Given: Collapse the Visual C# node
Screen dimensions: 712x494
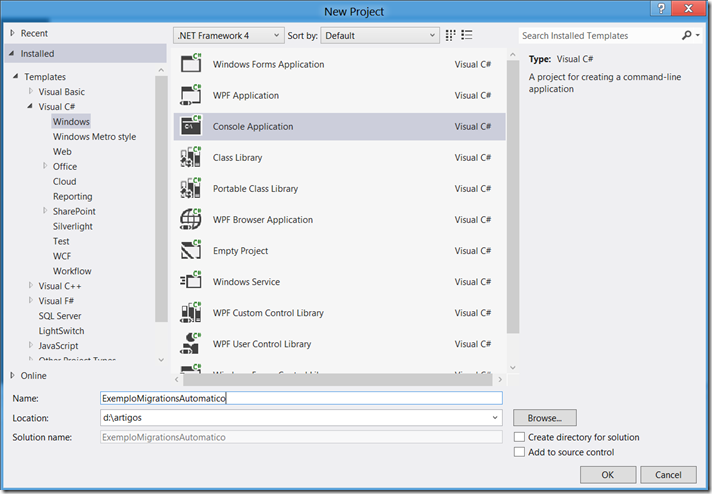Looking at the screenshot, I should click(x=30, y=106).
